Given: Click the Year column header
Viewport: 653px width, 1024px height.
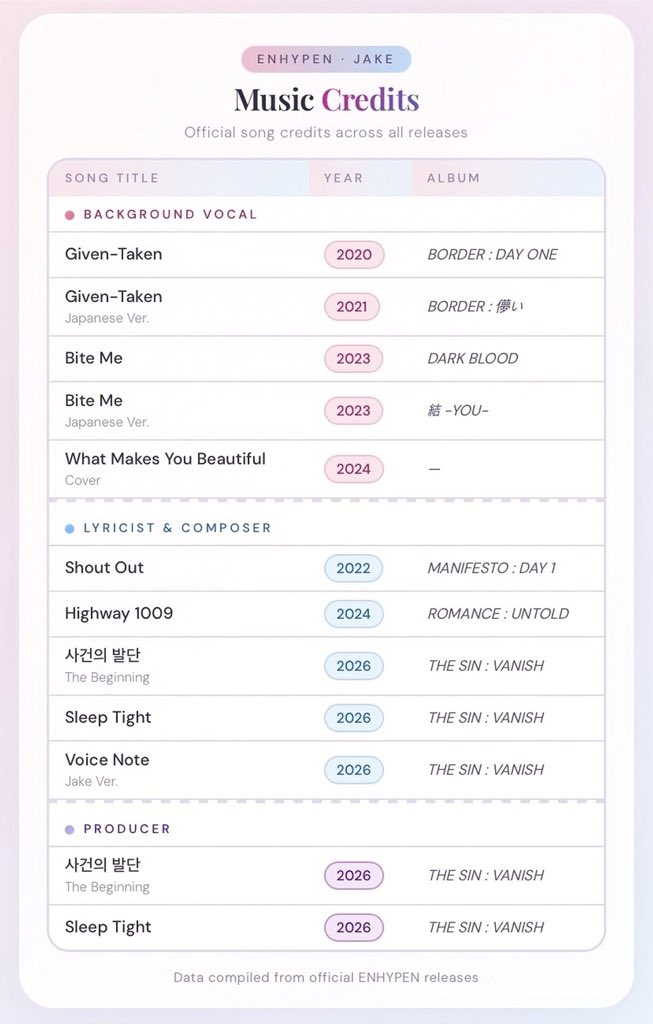Looking at the screenshot, I should coord(343,178).
